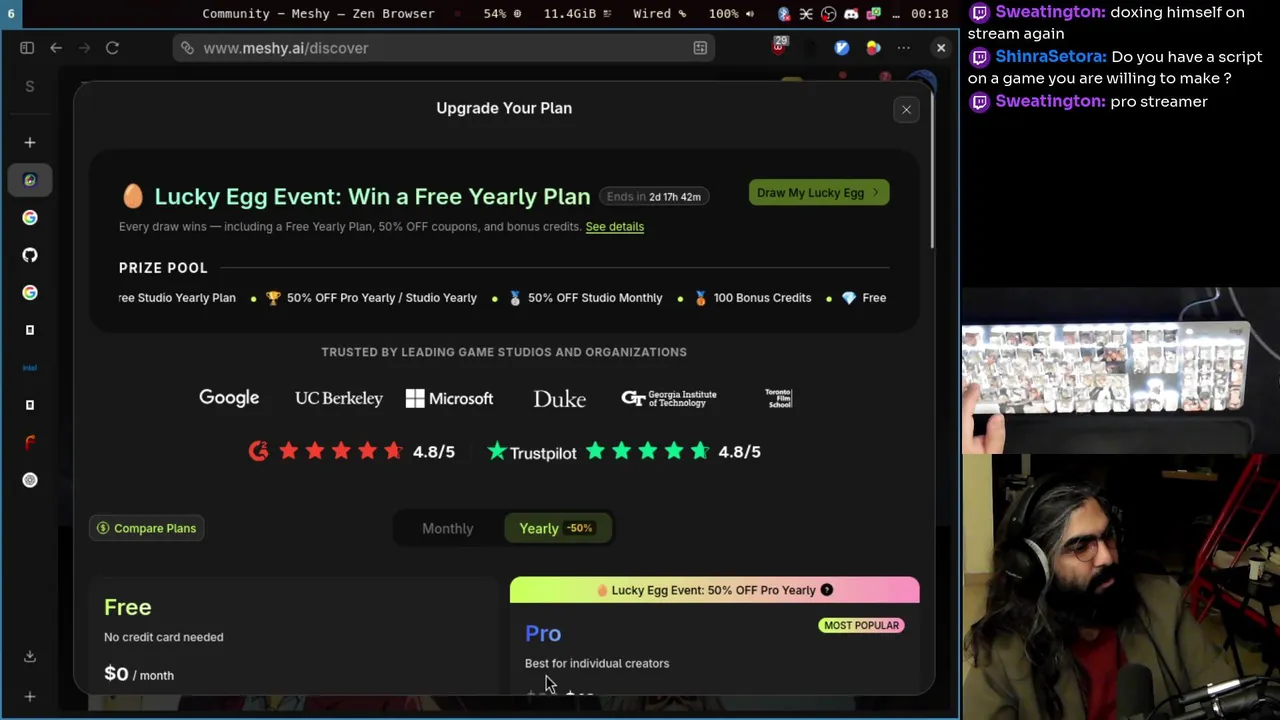This screenshot has width=1280, height=720.
Task: Go back with the browser back arrow
Action: click(x=56, y=48)
